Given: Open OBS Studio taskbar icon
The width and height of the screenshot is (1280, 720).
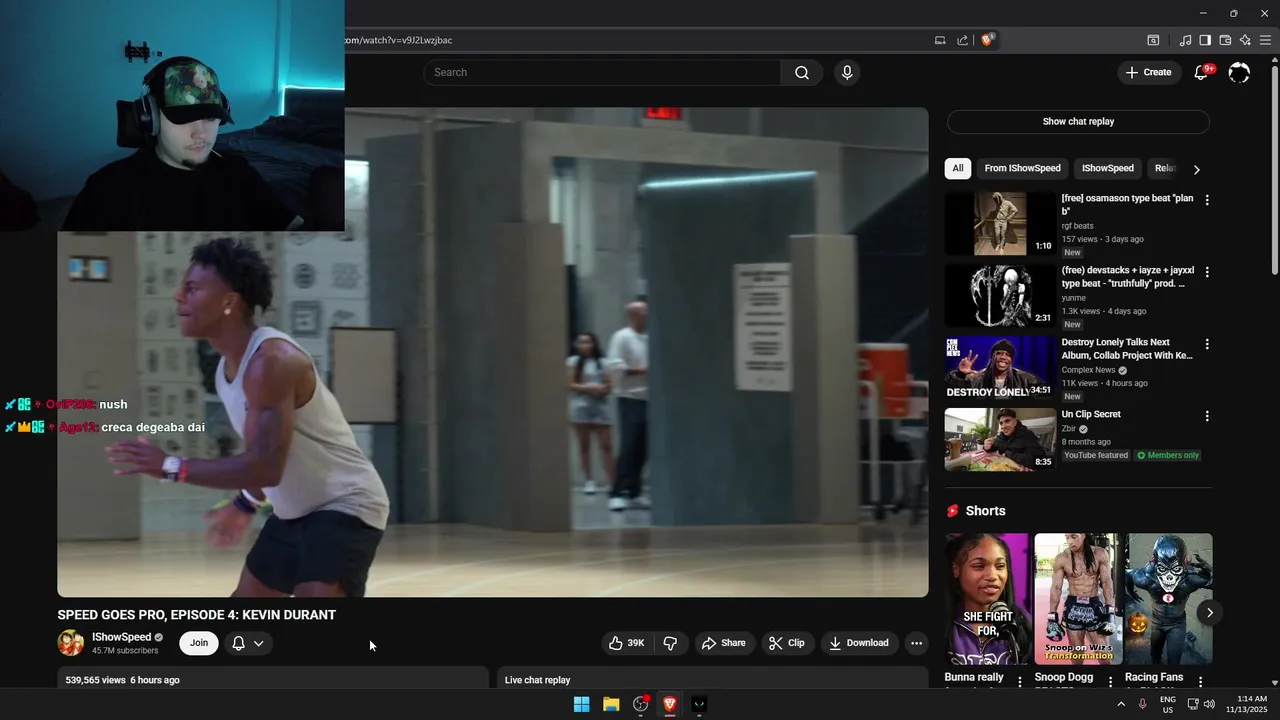Looking at the screenshot, I should pos(641,704).
